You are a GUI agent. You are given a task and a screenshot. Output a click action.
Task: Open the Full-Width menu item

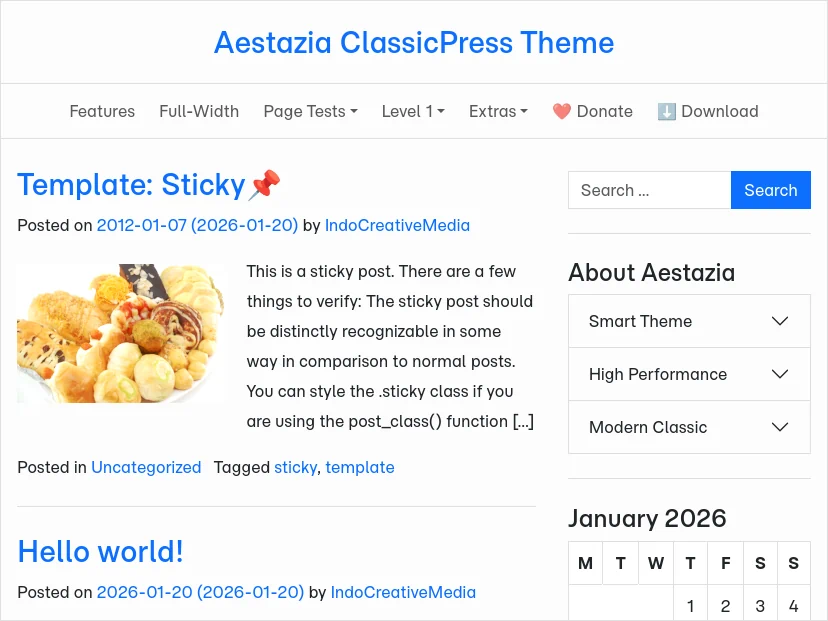click(x=199, y=111)
